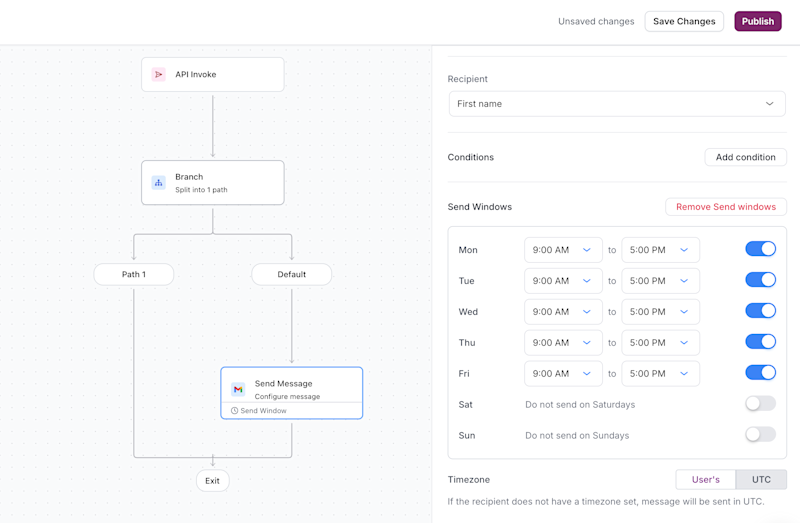Select User's timezone option

point(706,480)
